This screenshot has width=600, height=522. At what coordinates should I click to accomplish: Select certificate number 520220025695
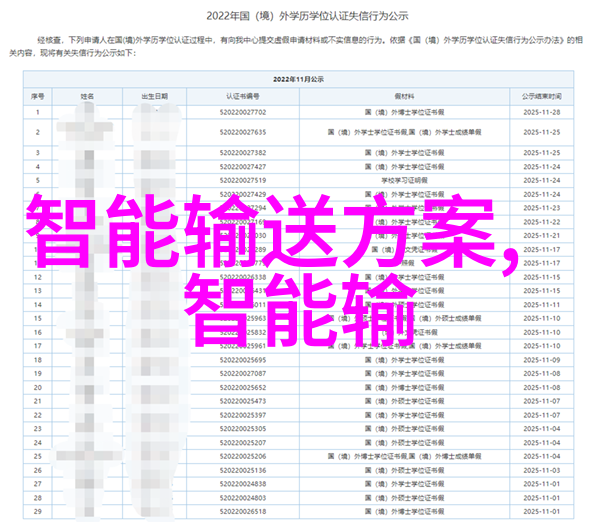243,360
